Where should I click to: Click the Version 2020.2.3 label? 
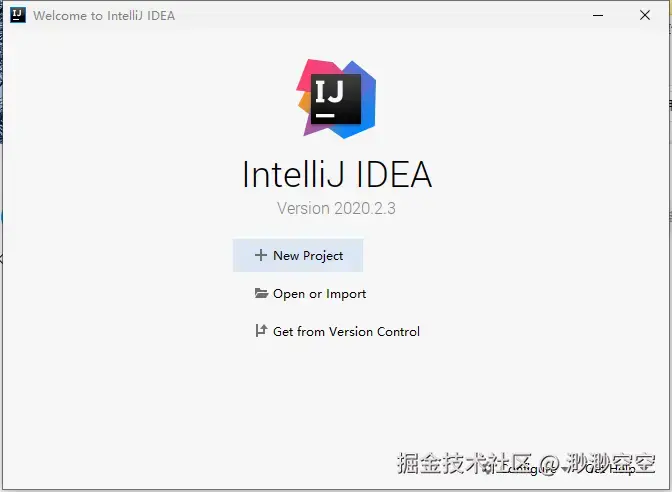pyautogui.click(x=336, y=208)
